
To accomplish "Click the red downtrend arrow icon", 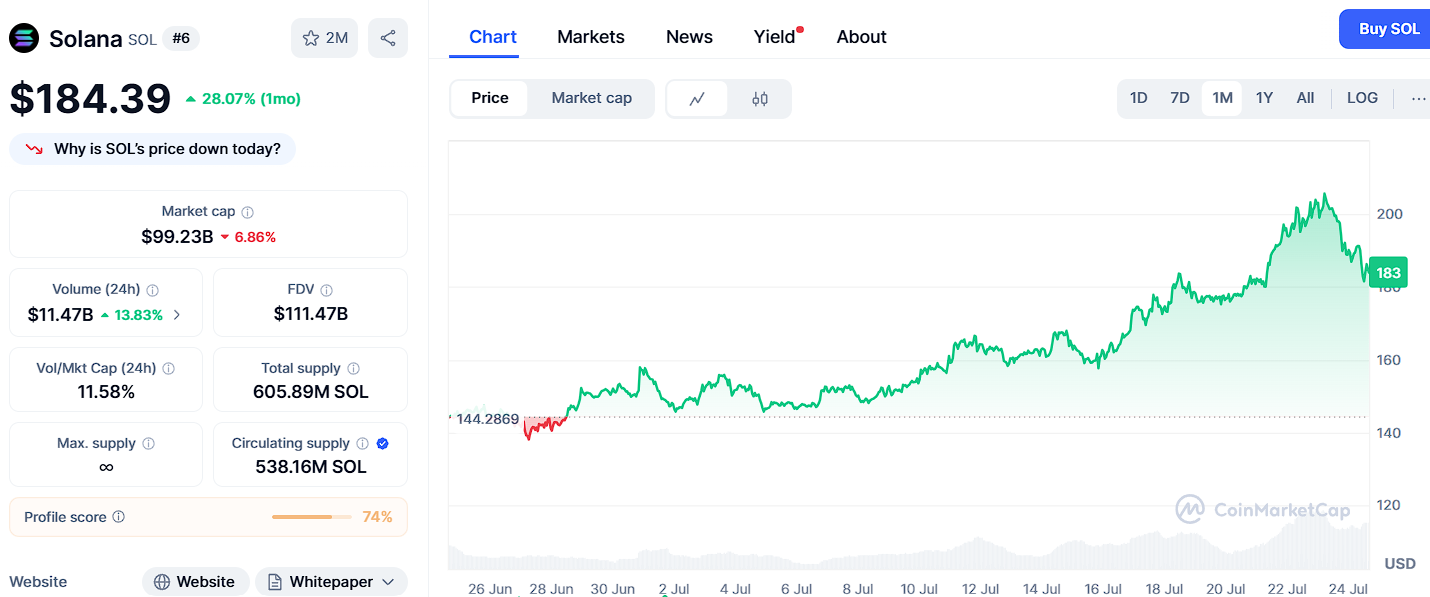I will 34,149.
